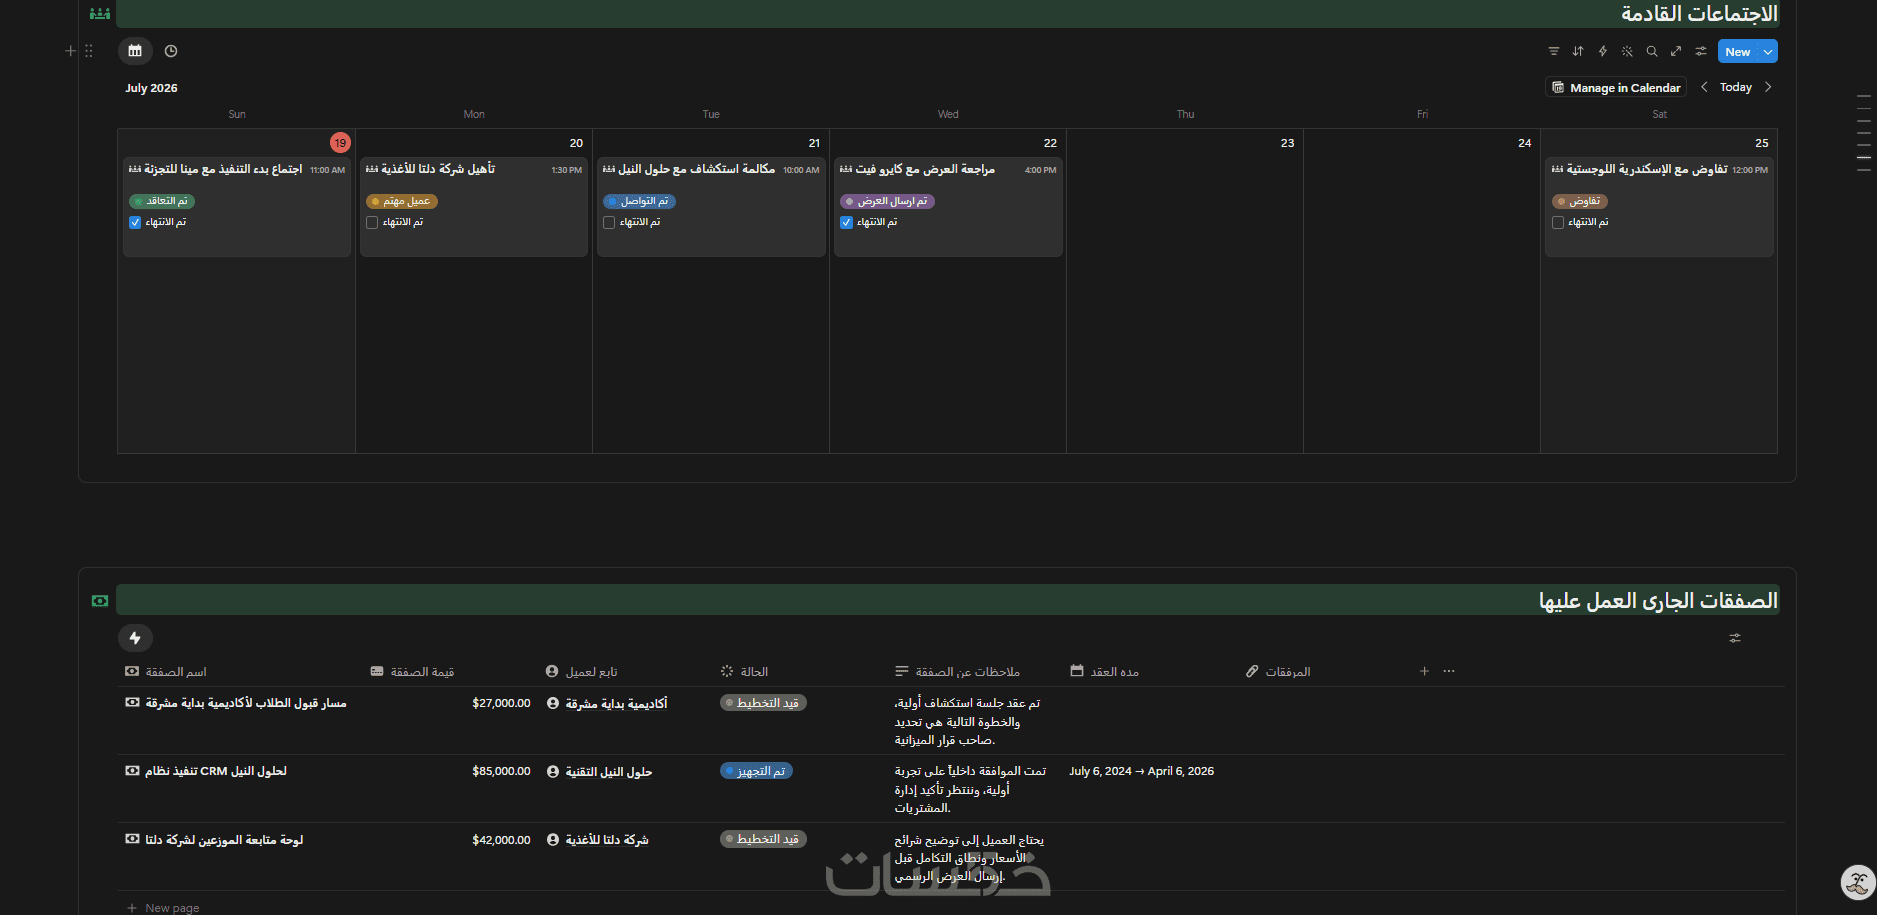Add a new property with plus icon
Image resolution: width=1877 pixels, height=915 pixels.
click(x=1424, y=671)
